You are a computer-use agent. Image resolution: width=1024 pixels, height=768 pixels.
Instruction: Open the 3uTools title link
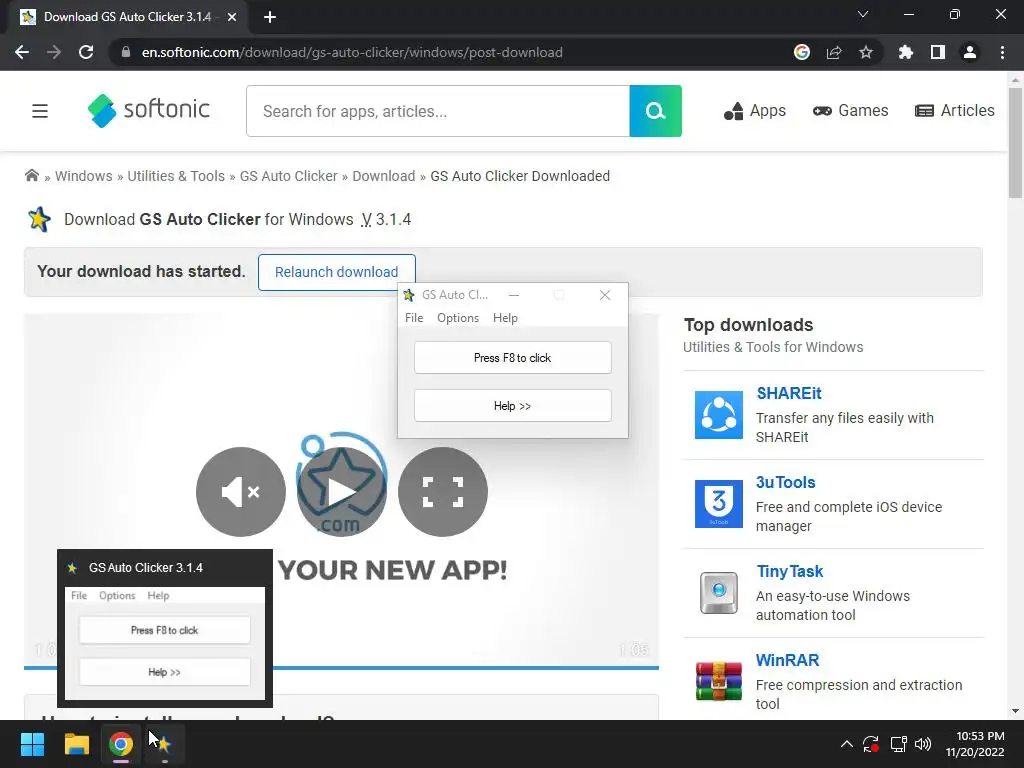[x=786, y=483]
